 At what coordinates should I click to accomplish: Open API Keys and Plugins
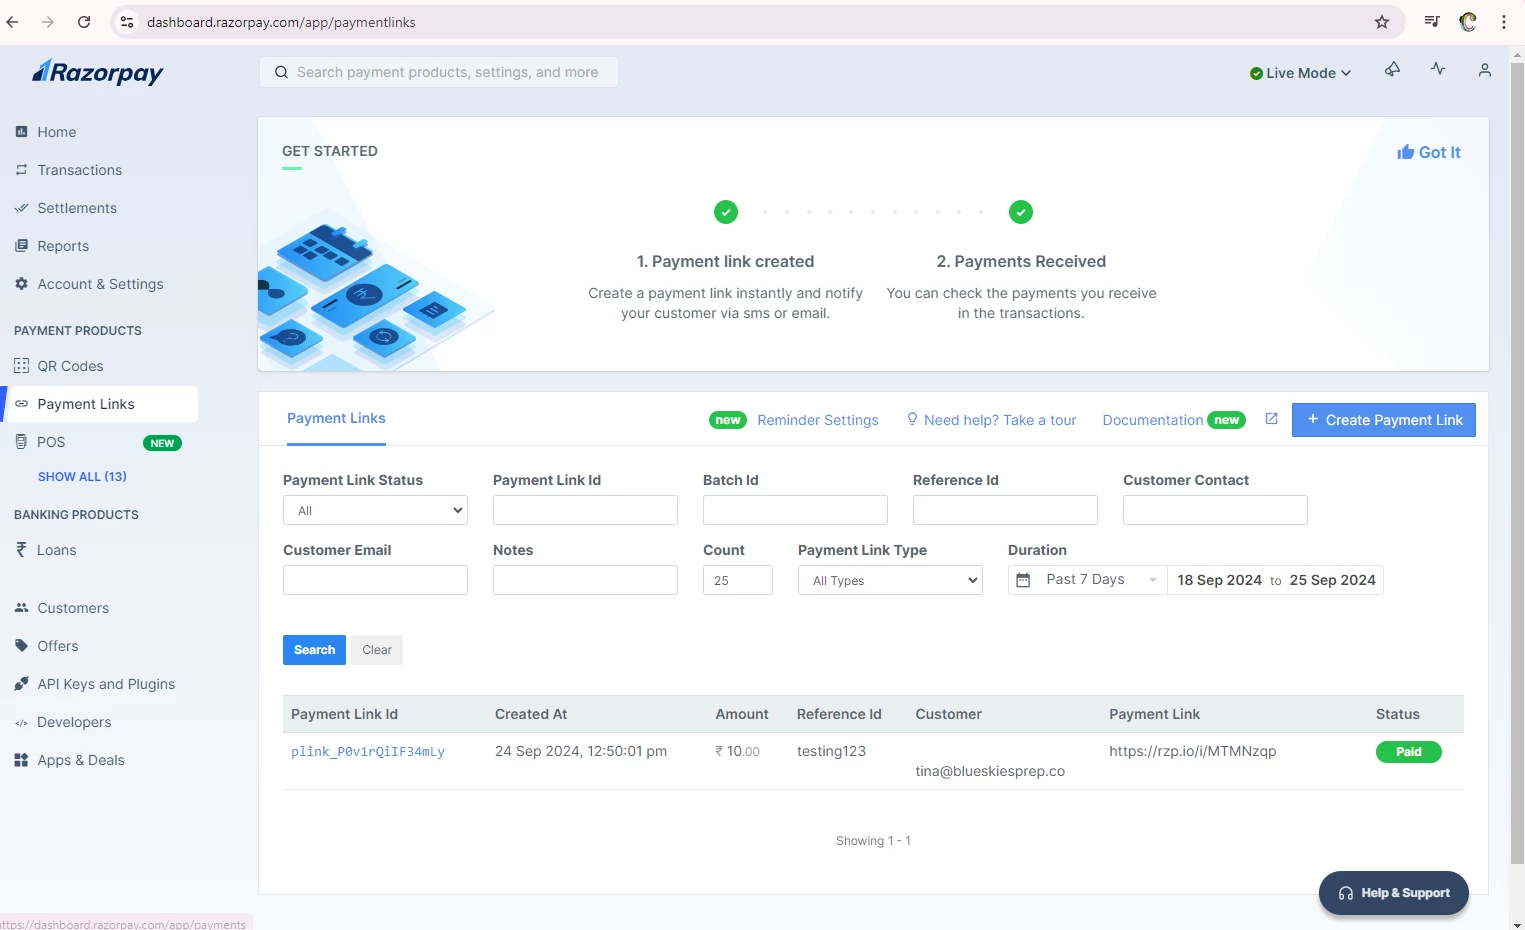pos(106,684)
